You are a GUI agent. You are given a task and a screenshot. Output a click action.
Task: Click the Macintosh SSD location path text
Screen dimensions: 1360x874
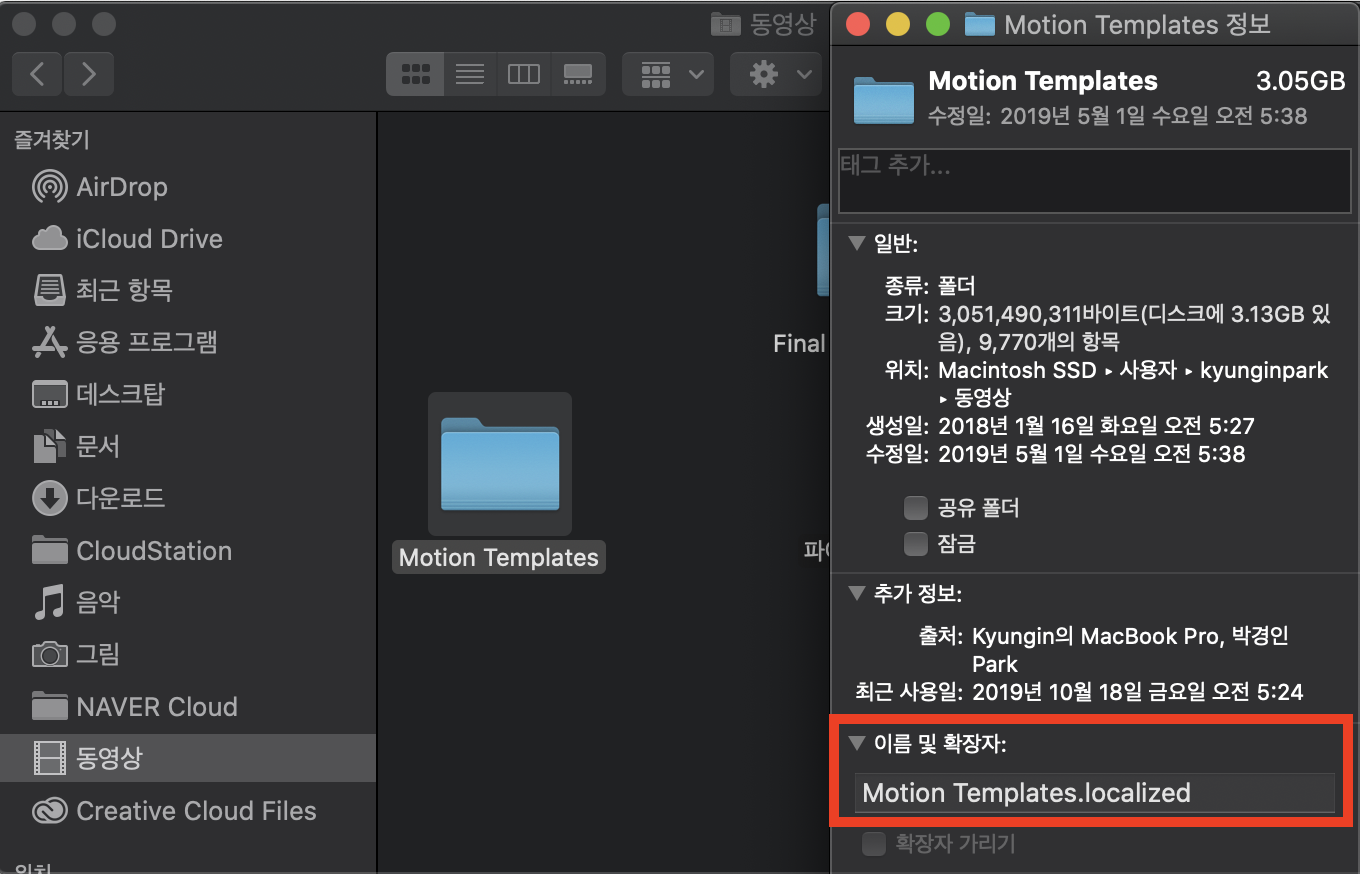click(1018, 370)
